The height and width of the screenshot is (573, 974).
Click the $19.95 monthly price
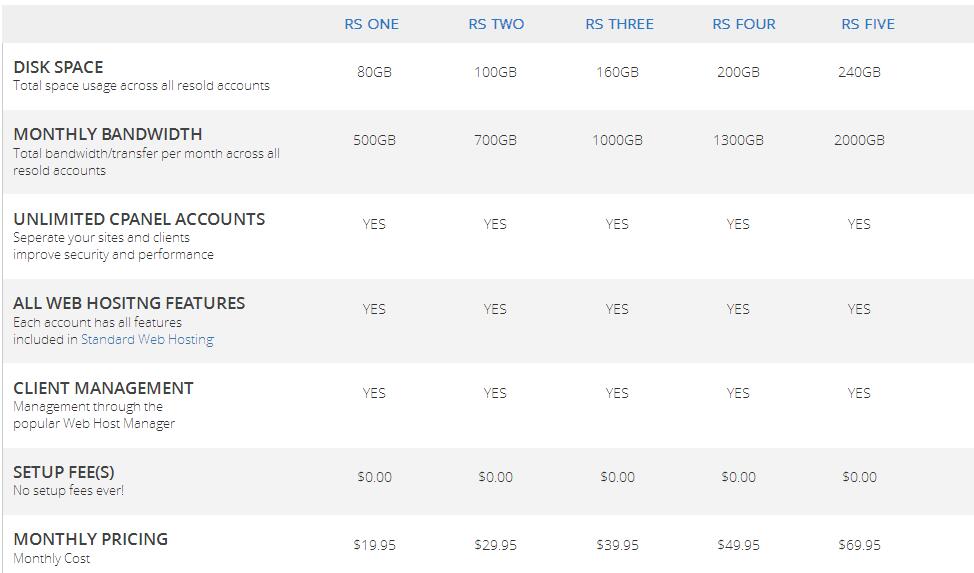[374, 545]
